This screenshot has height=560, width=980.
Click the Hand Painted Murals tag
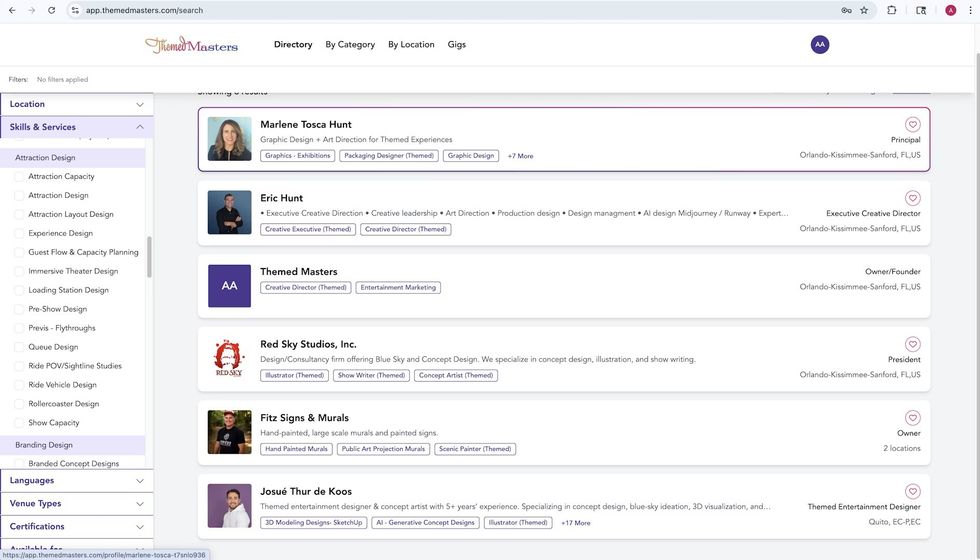click(296, 449)
